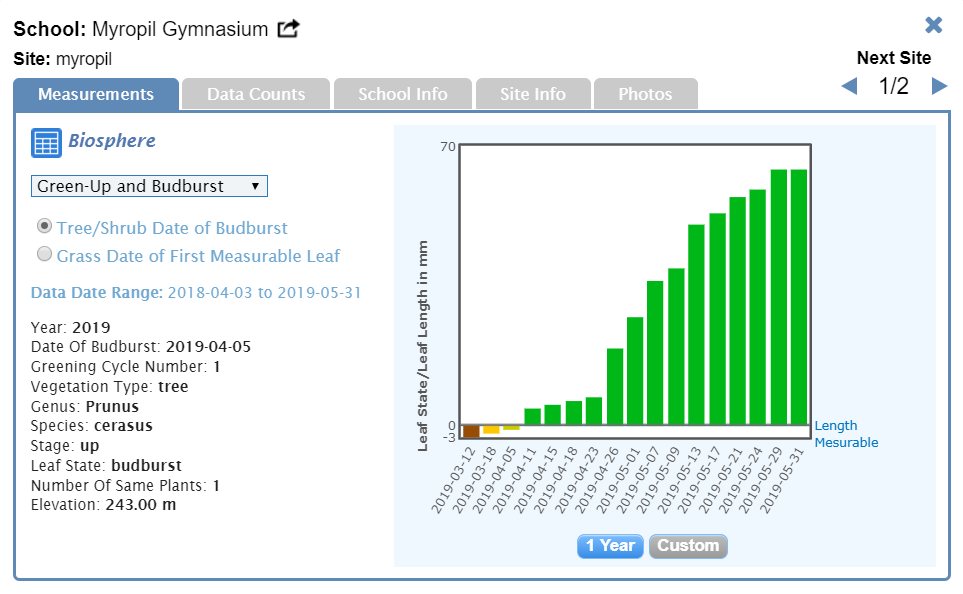Open Green-Up and Budburst dropdown
Screen dimensions: 963x594
(149, 186)
